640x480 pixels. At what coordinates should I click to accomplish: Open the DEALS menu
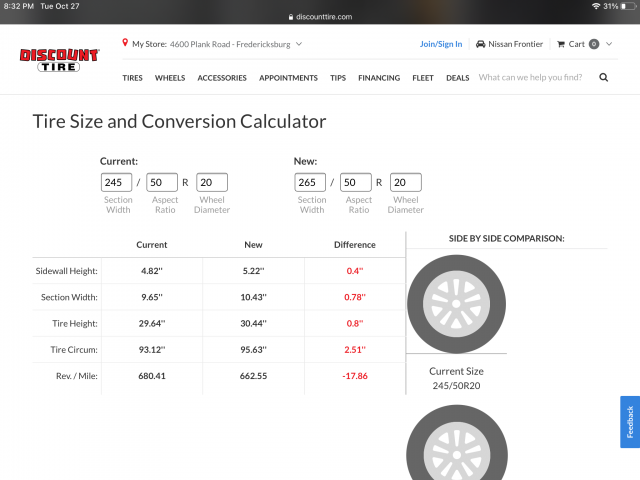click(x=458, y=78)
